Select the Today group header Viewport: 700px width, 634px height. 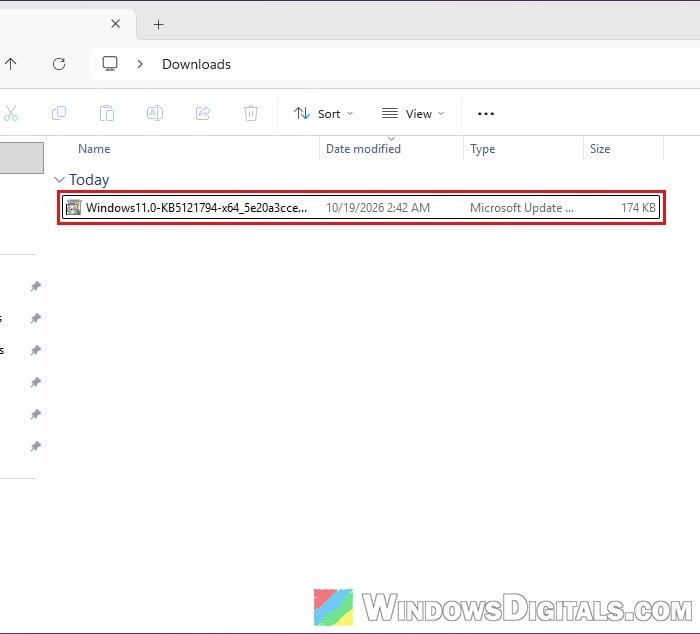(89, 179)
